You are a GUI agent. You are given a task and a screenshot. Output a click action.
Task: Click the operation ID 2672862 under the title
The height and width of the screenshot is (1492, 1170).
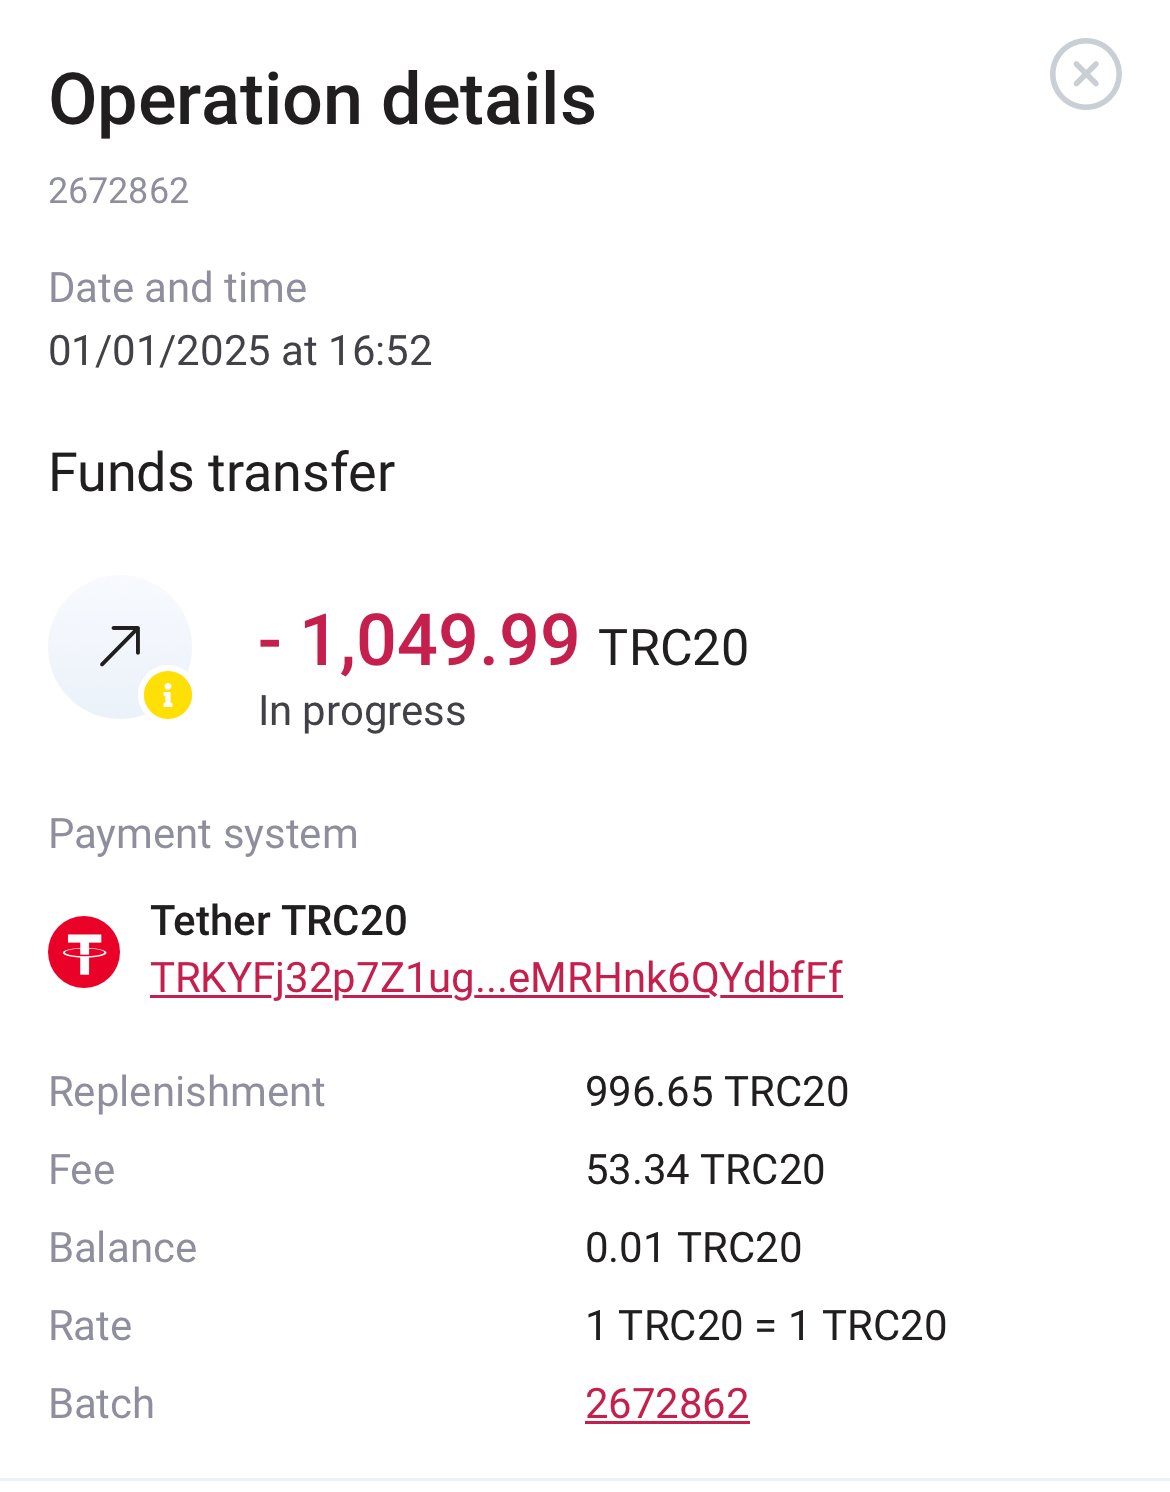pos(119,191)
